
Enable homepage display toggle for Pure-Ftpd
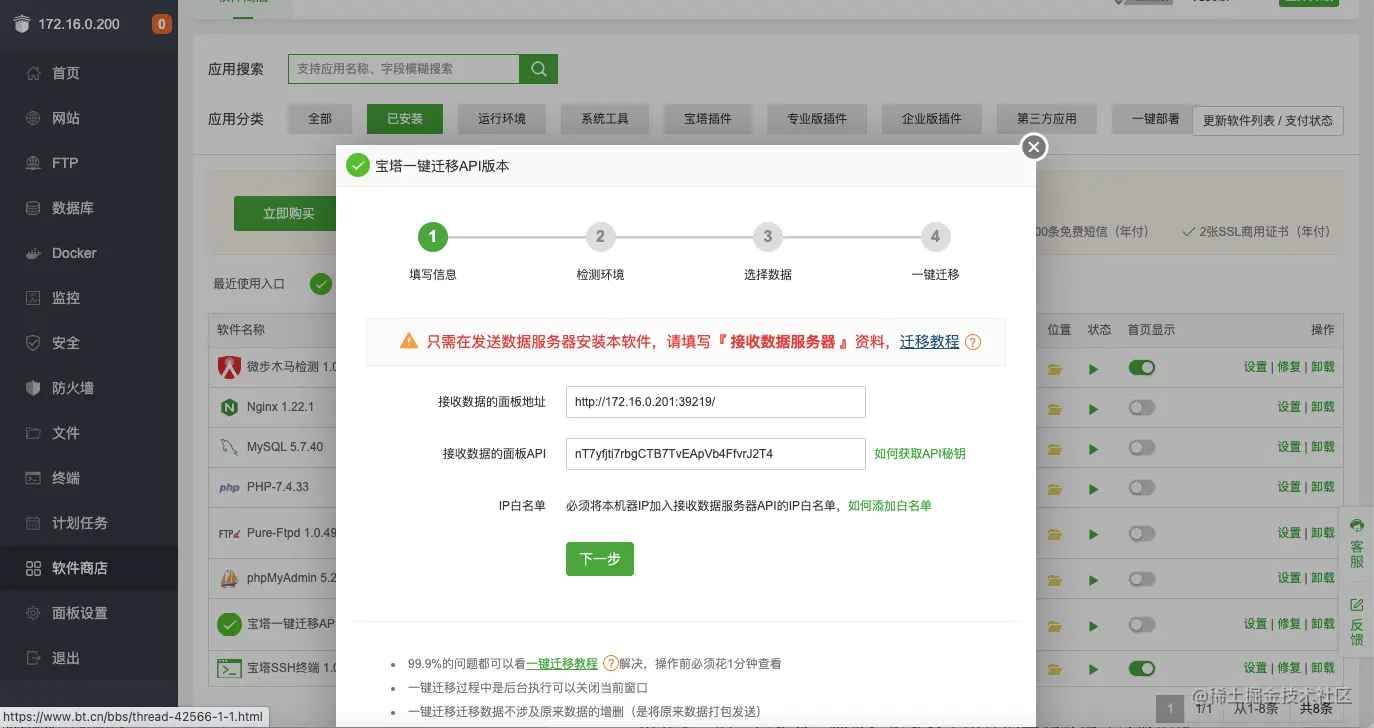click(1141, 533)
